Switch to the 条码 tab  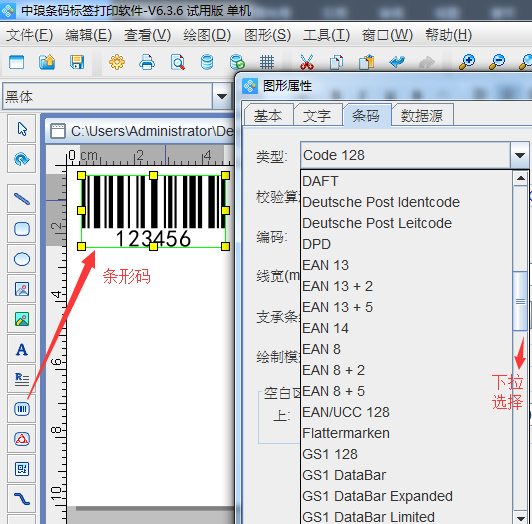pyautogui.click(x=366, y=115)
